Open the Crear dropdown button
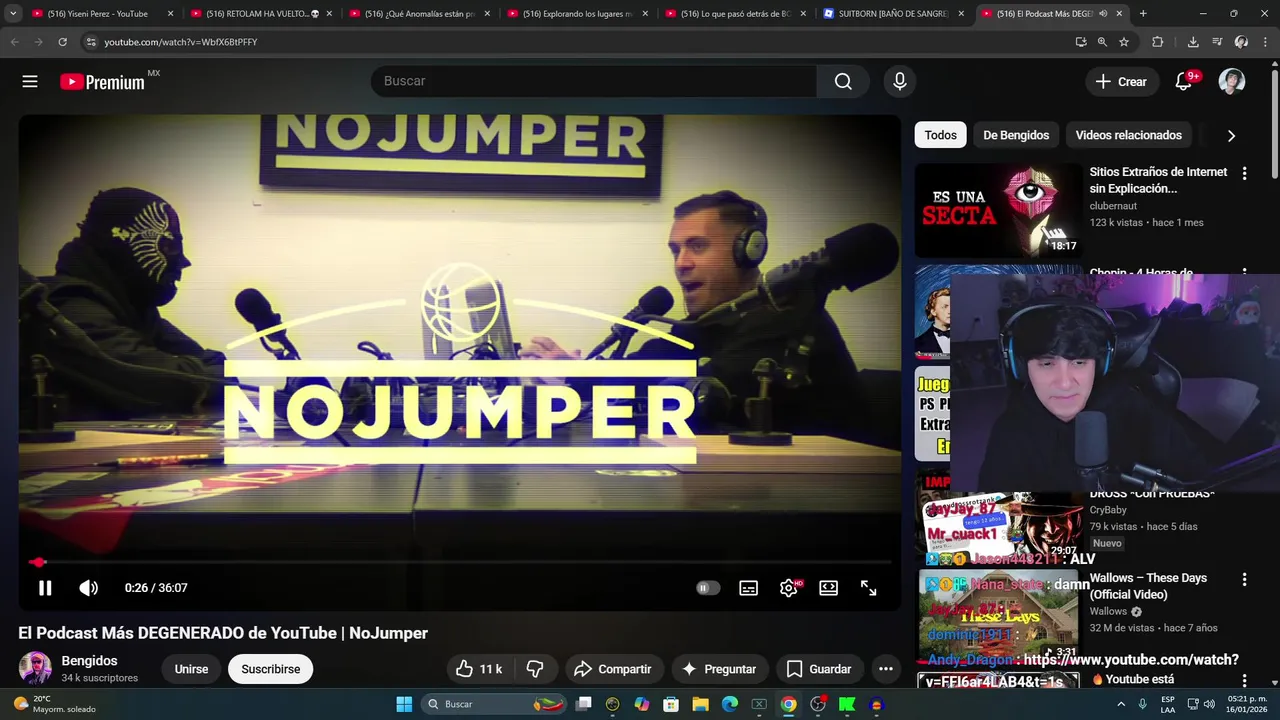Screen dimensions: 1280x720 click(x=1121, y=82)
